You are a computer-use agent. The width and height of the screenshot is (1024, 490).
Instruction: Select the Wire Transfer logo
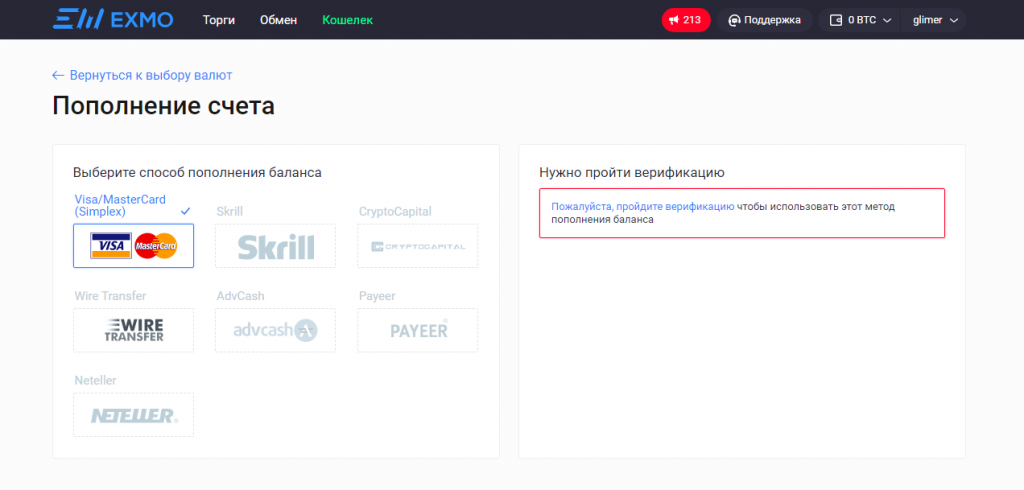coord(133,330)
